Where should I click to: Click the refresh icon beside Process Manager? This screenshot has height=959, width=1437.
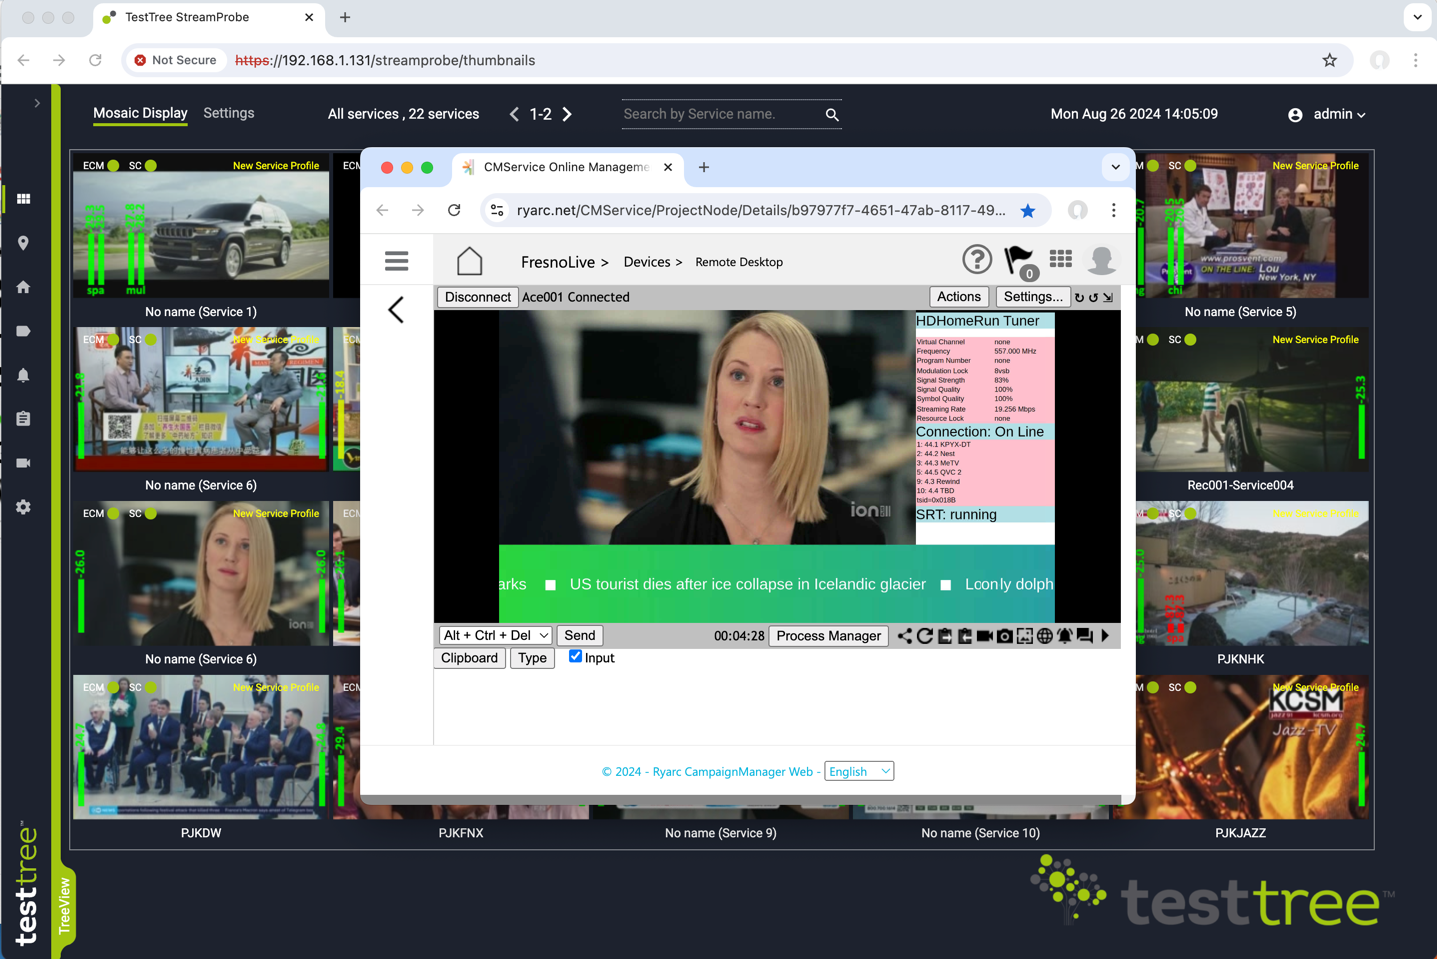pyautogui.click(x=925, y=636)
